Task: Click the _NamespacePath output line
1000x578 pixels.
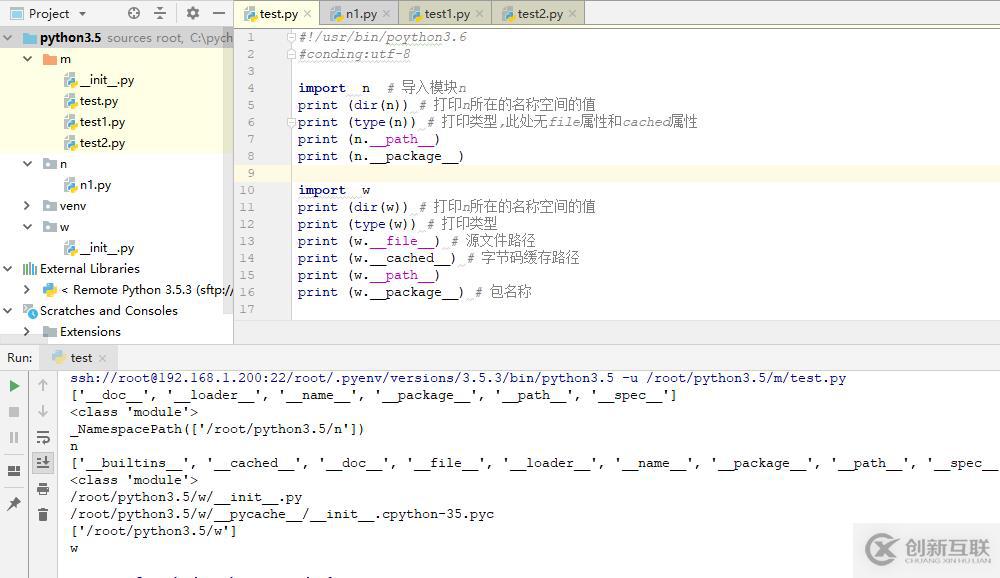Action: coord(217,429)
